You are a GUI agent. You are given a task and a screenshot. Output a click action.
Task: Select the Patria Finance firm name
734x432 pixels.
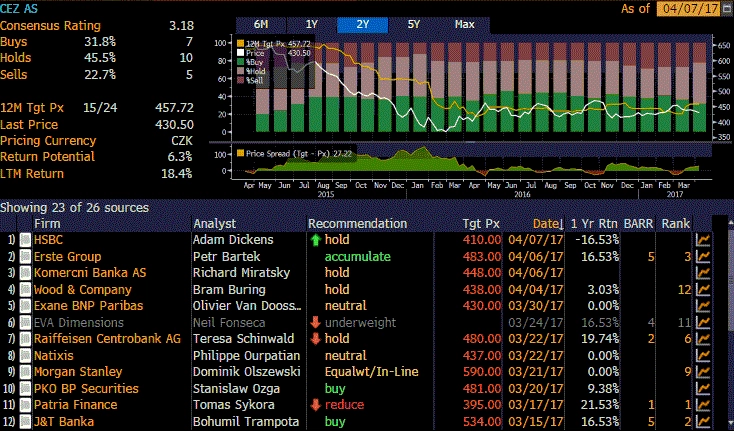tap(75, 405)
